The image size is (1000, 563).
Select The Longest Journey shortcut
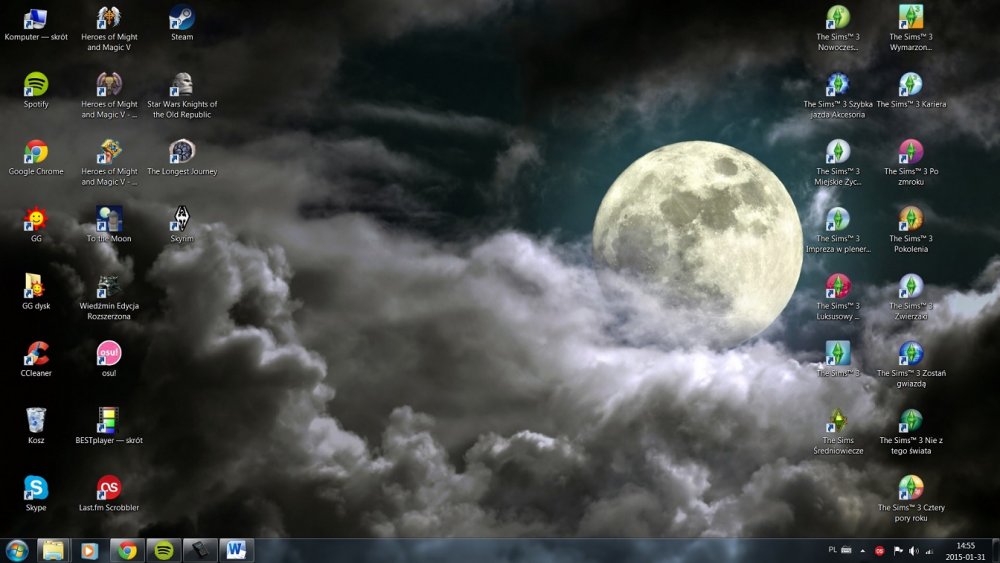pos(182,158)
